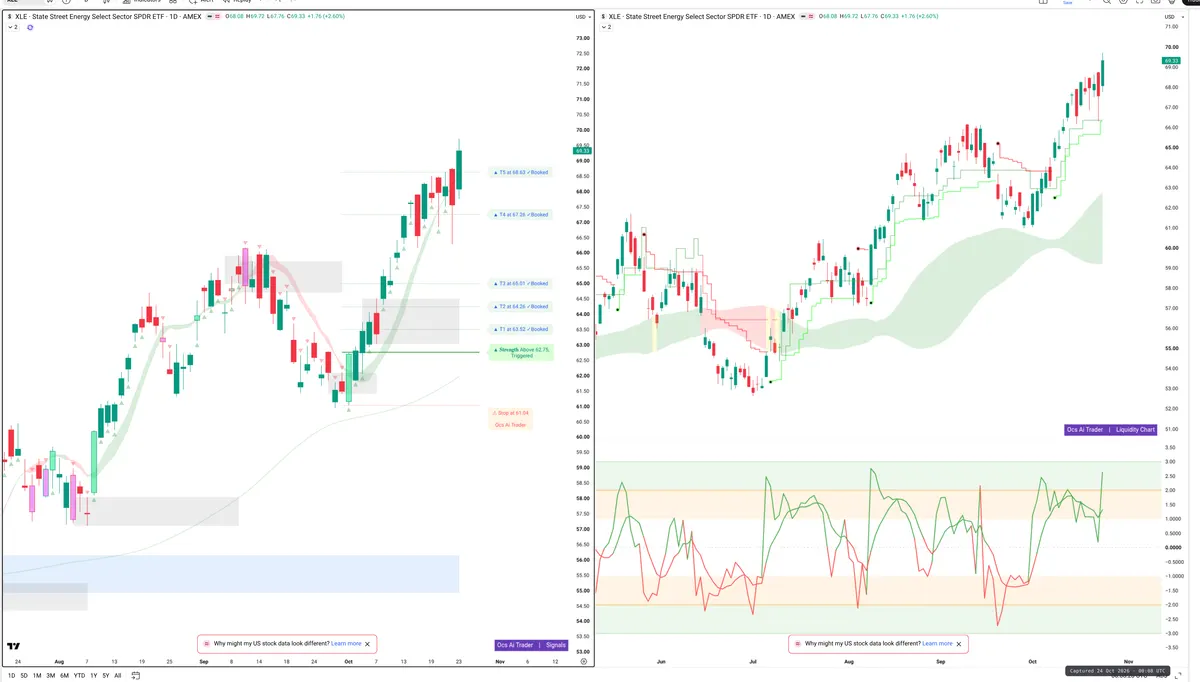Click the 'T1 at 63.52 Booked' label
This screenshot has height=682, width=1200.
point(521,329)
